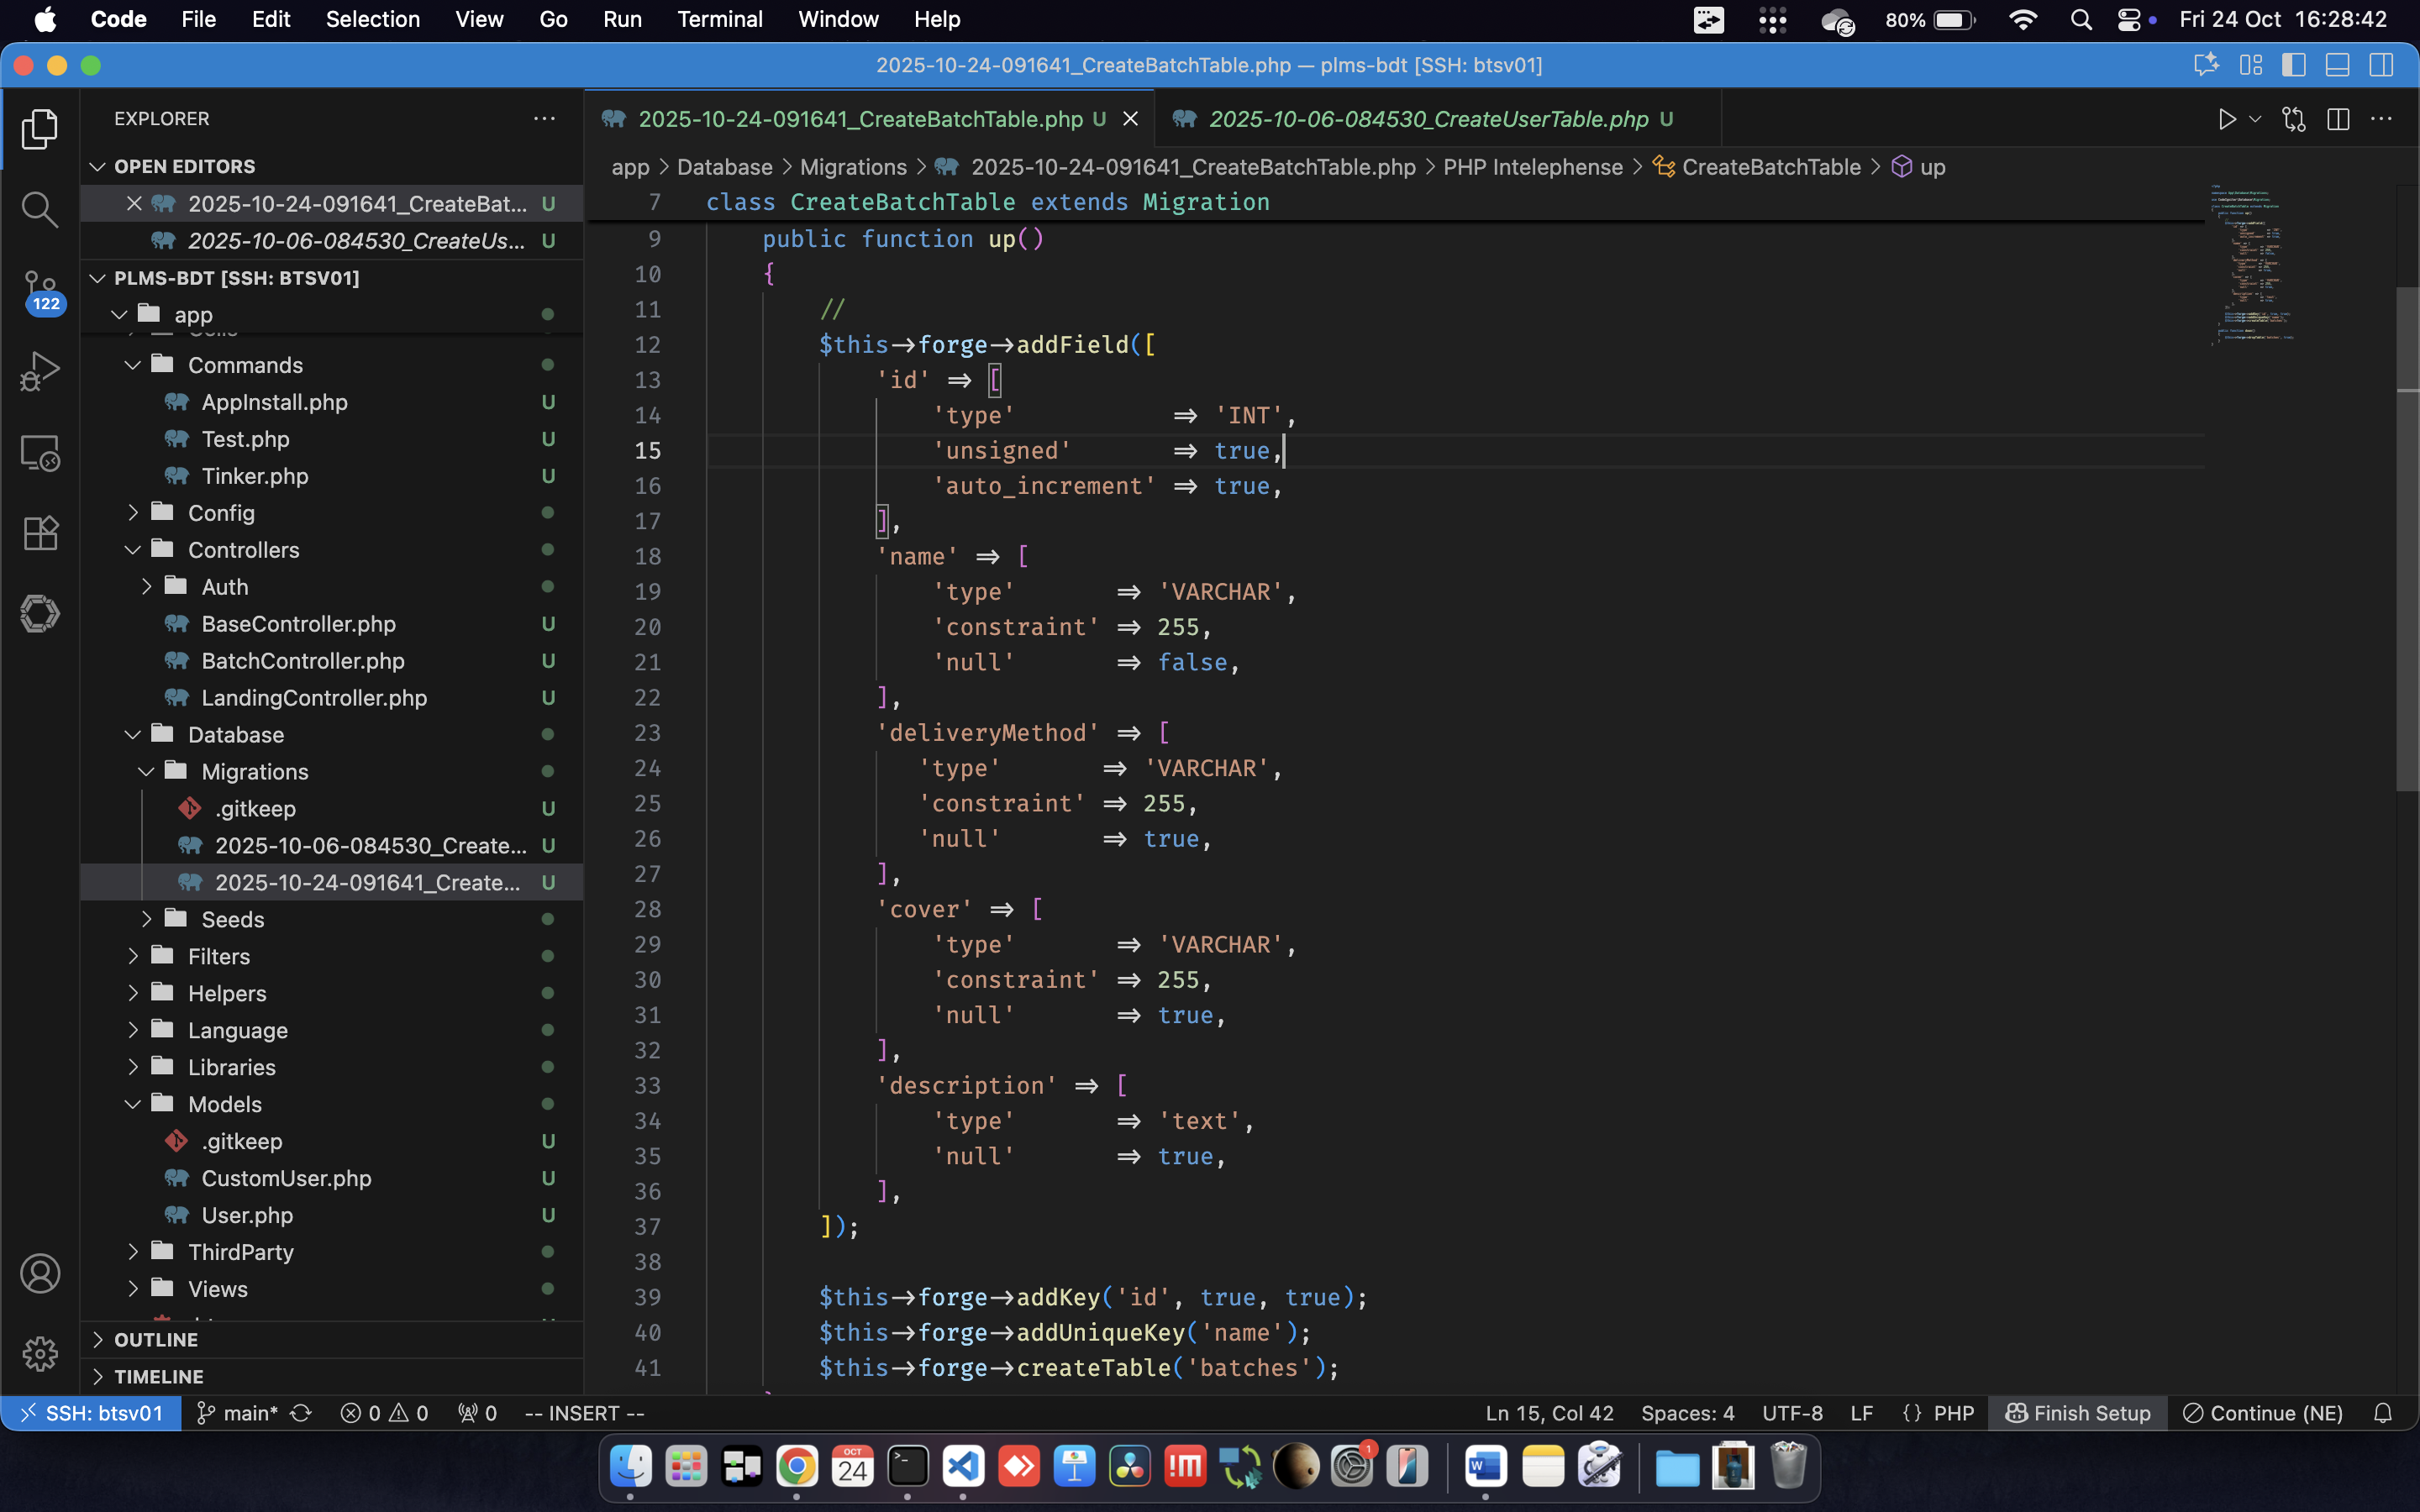Split the editor to the right

[x=2337, y=119]
